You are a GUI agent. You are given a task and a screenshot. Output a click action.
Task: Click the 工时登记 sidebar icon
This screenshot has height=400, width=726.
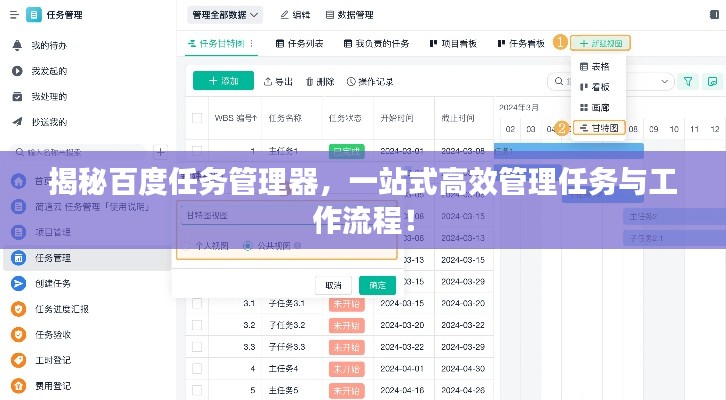(x=18, y=360)
